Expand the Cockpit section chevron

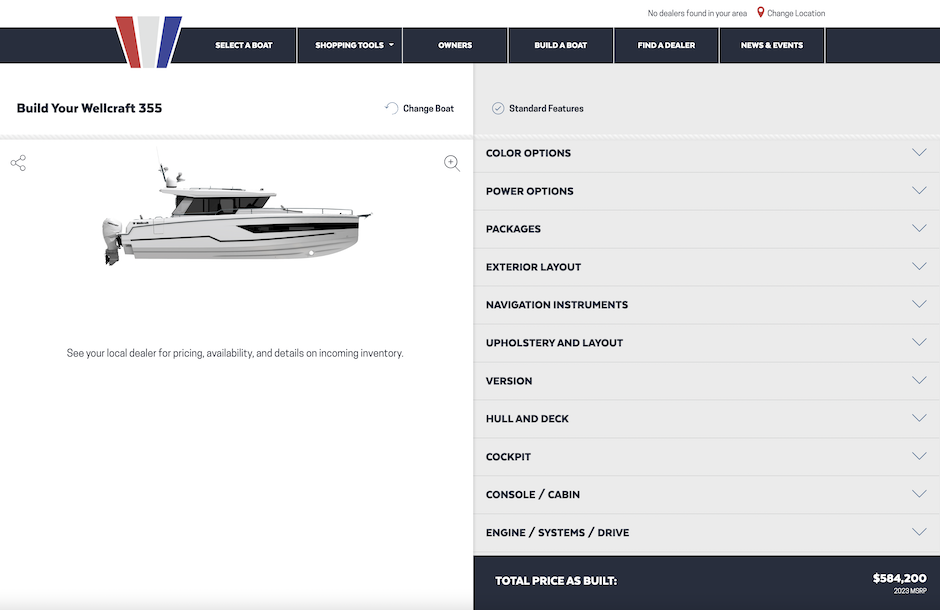(x=919, y=456)
